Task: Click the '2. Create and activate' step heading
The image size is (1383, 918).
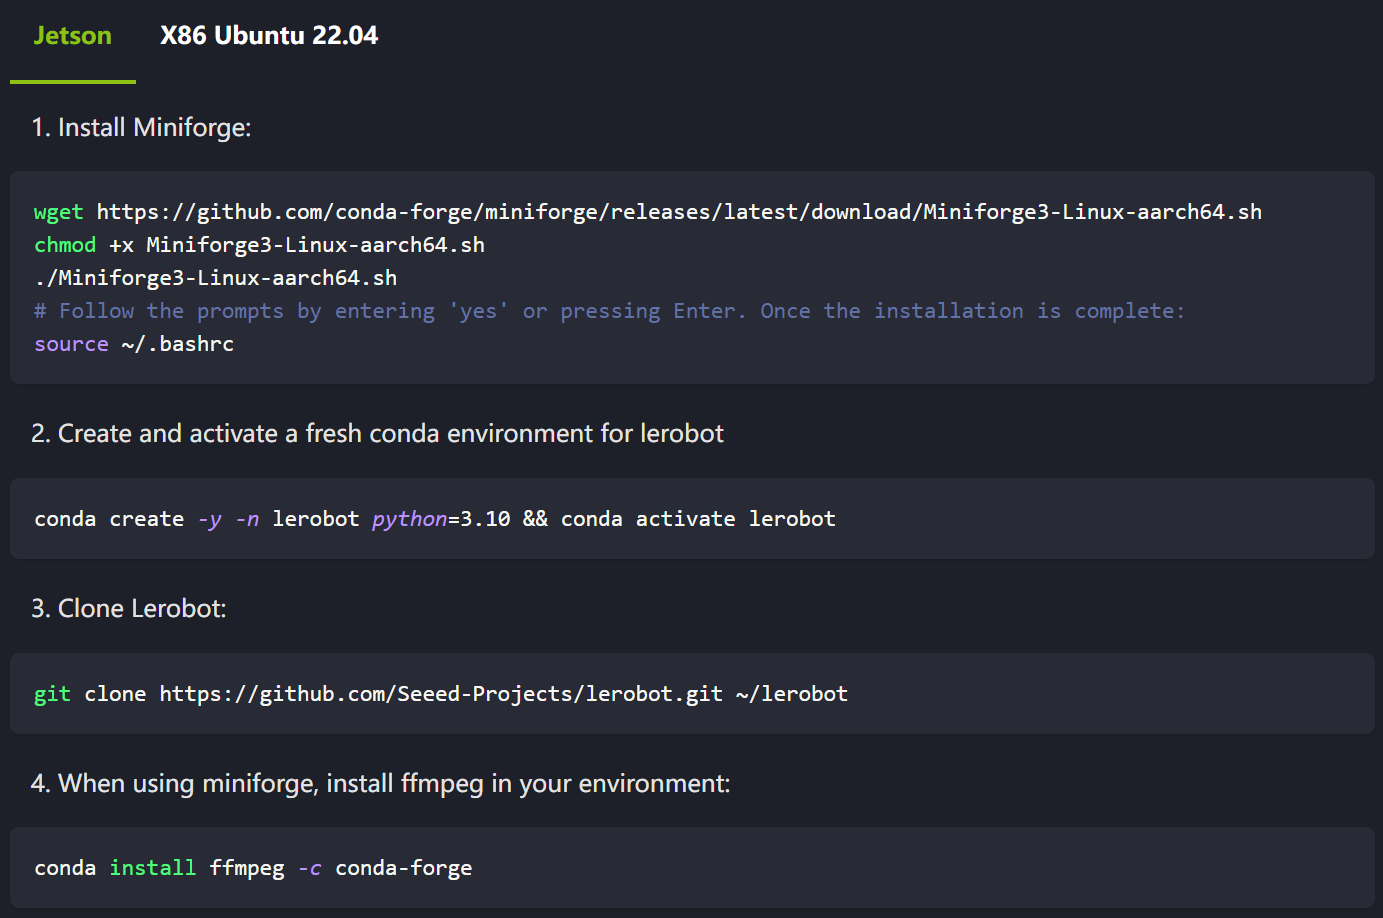Action: pos(377,434)
